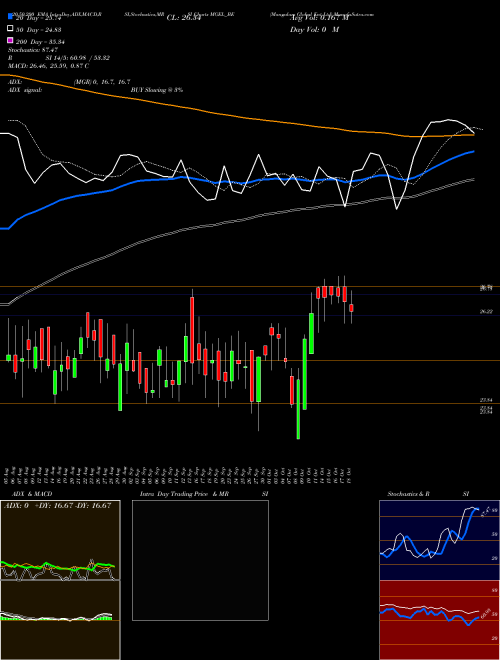Click the '(MGR) 0, 16.7, 16.7' ADX values
Image resolution: width=500 pixels, height=660 pixels.
(x=102, y=82)
